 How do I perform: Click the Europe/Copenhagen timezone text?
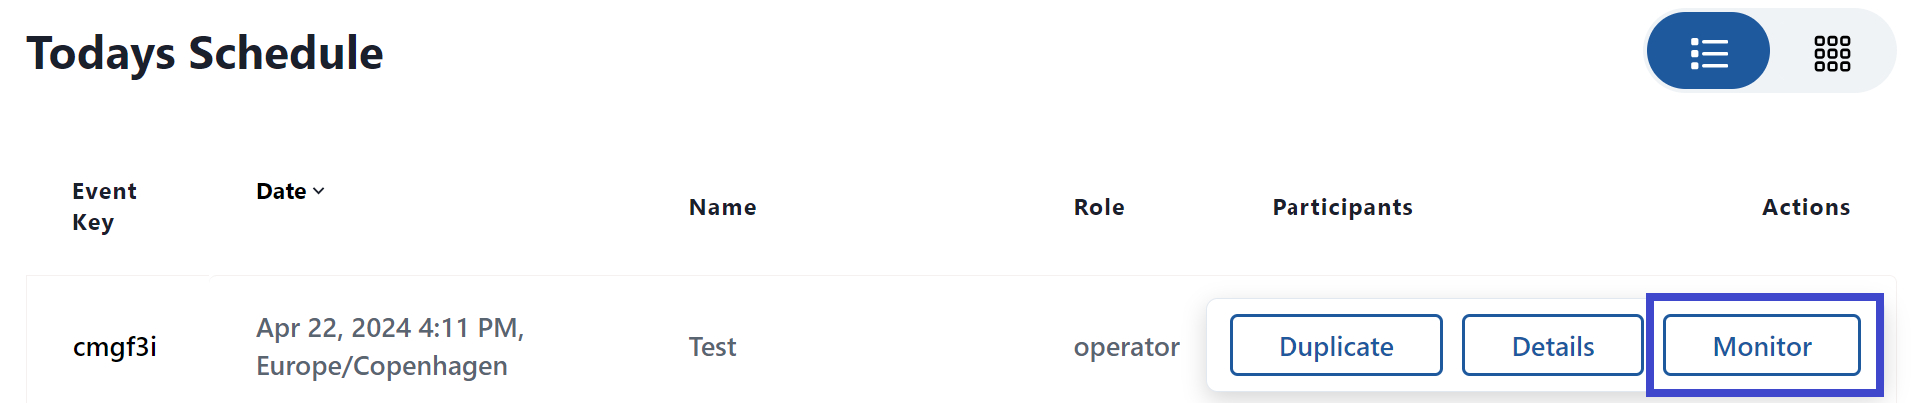pyautogui.click(x=382, y=366)
